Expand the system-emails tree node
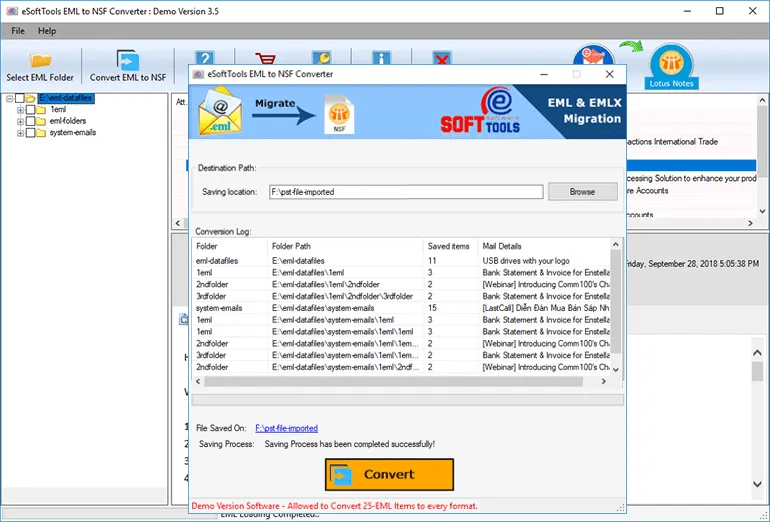 (x=20, y=133)
